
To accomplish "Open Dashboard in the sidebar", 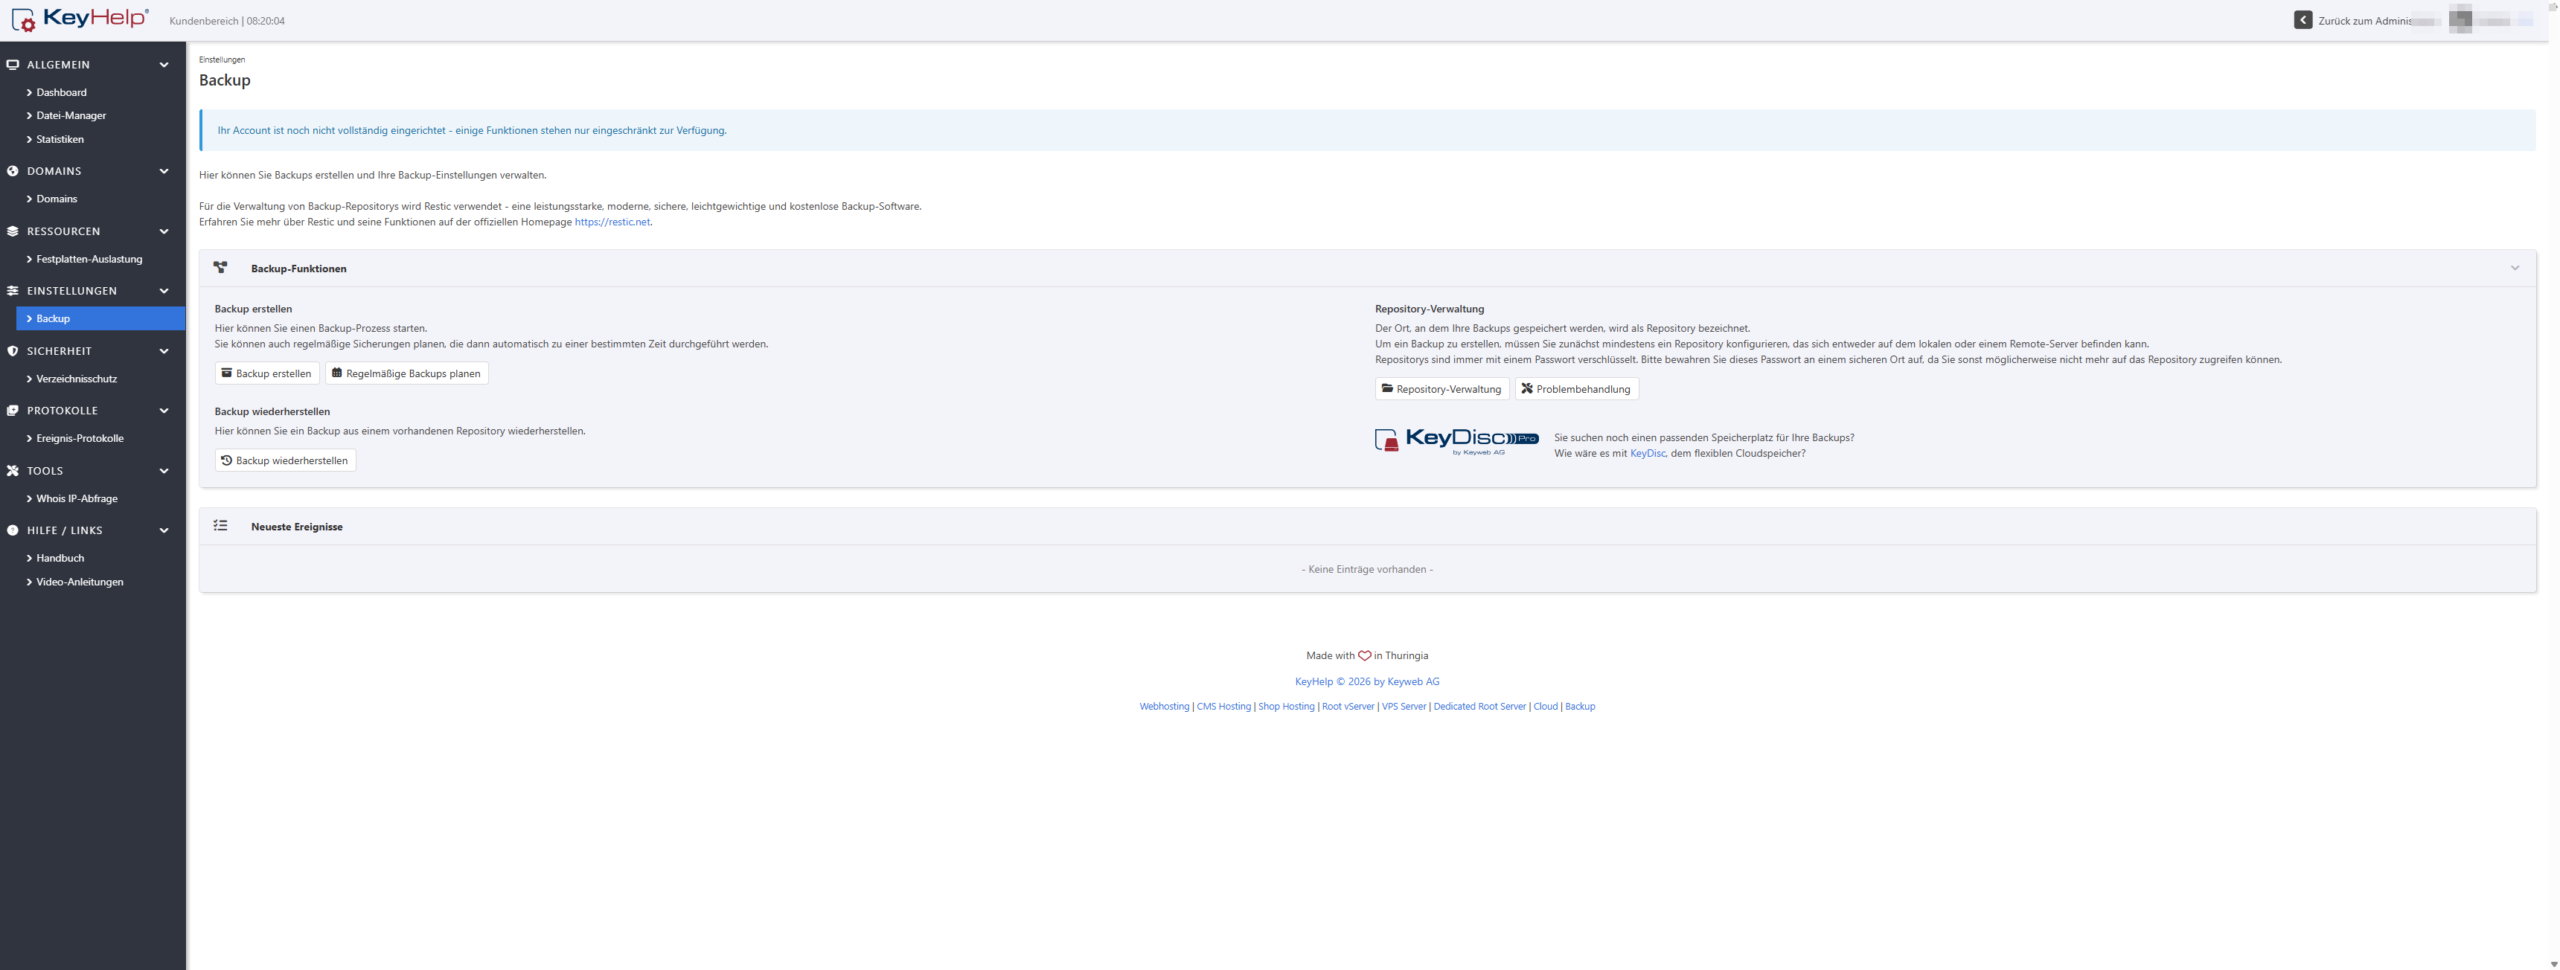I will 62,92.
